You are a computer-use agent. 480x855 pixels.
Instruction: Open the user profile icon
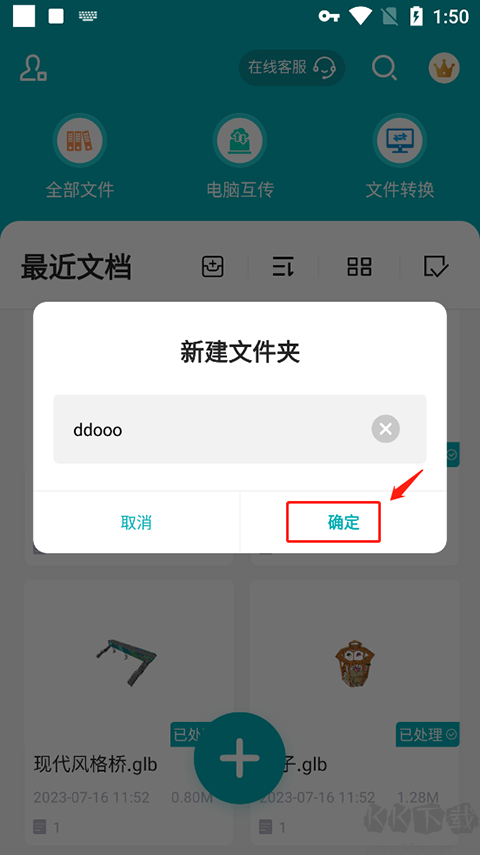pos(33,69)
